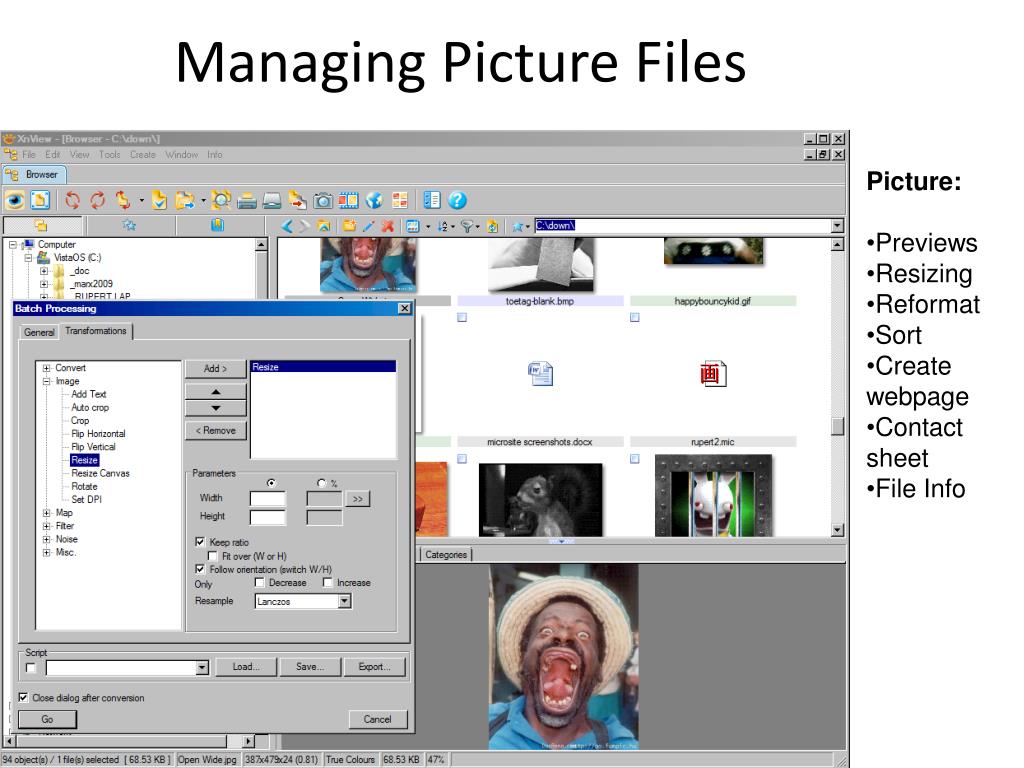Click the options list icon beside the help icon

click(432, 200)
